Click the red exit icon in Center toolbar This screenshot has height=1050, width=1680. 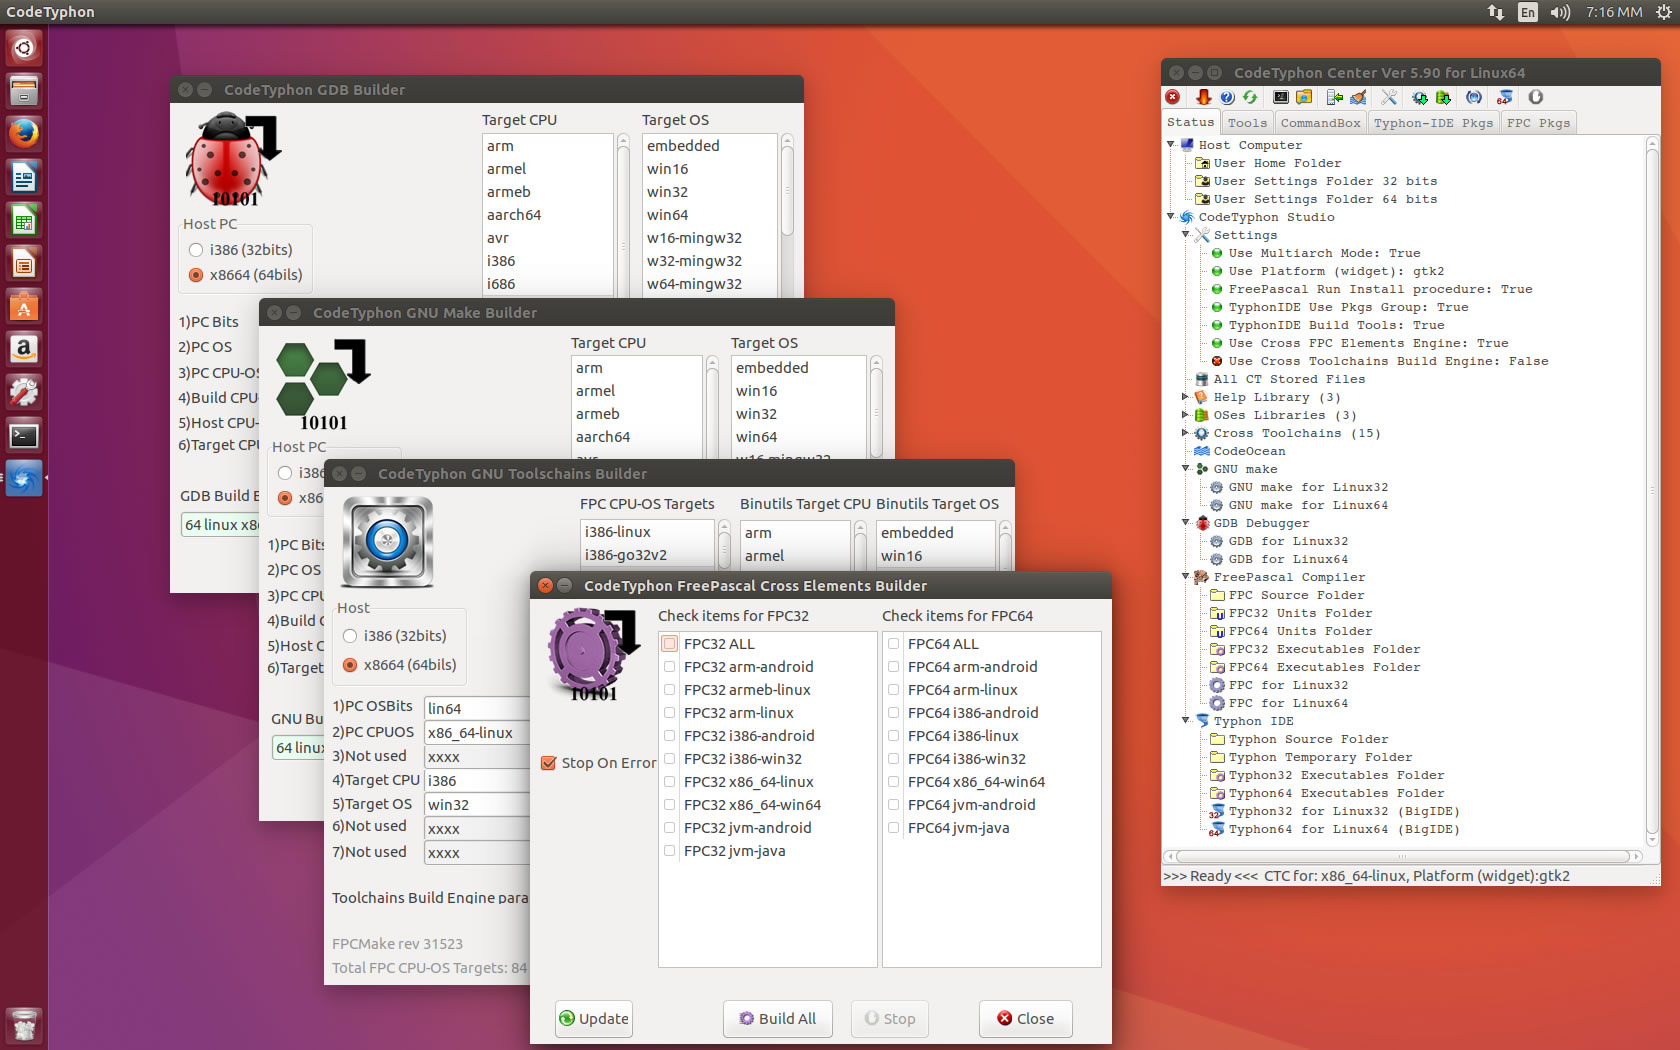point(1173,97)
